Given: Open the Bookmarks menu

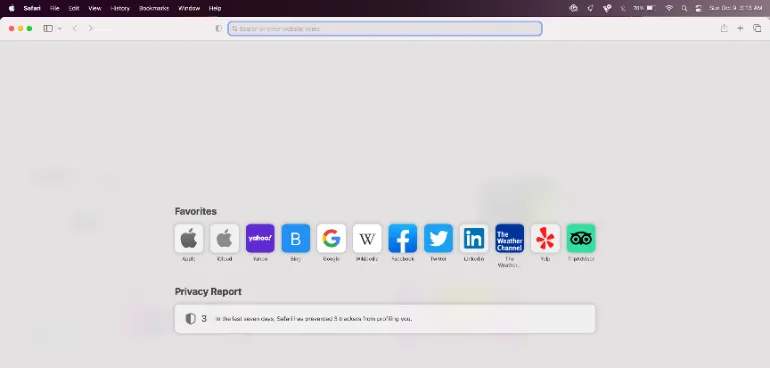Looking at the screenshot, I should (154, 8).
